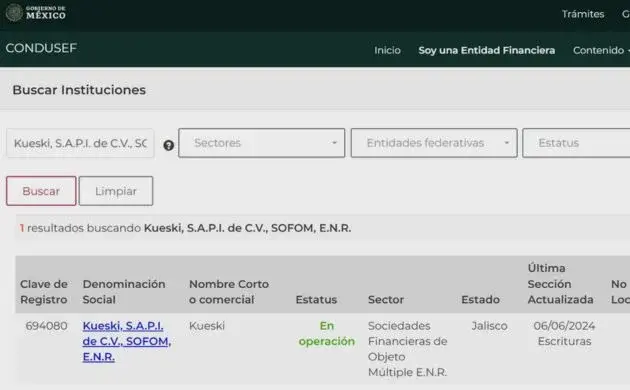Open the Entidades federativas dropdown
630x390 pixels.
point(434,143)
